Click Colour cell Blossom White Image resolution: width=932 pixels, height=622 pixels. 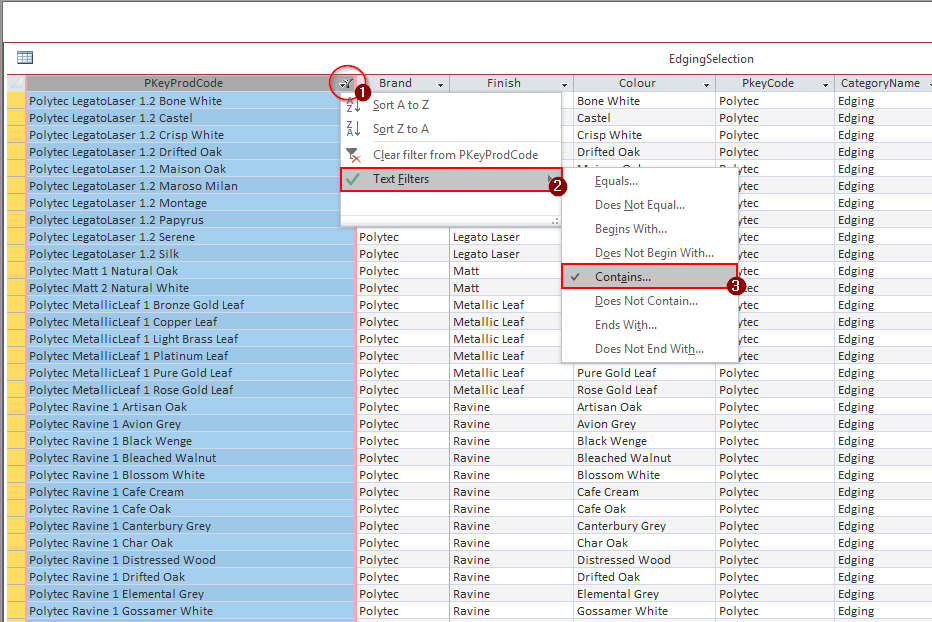pos(644,475)
